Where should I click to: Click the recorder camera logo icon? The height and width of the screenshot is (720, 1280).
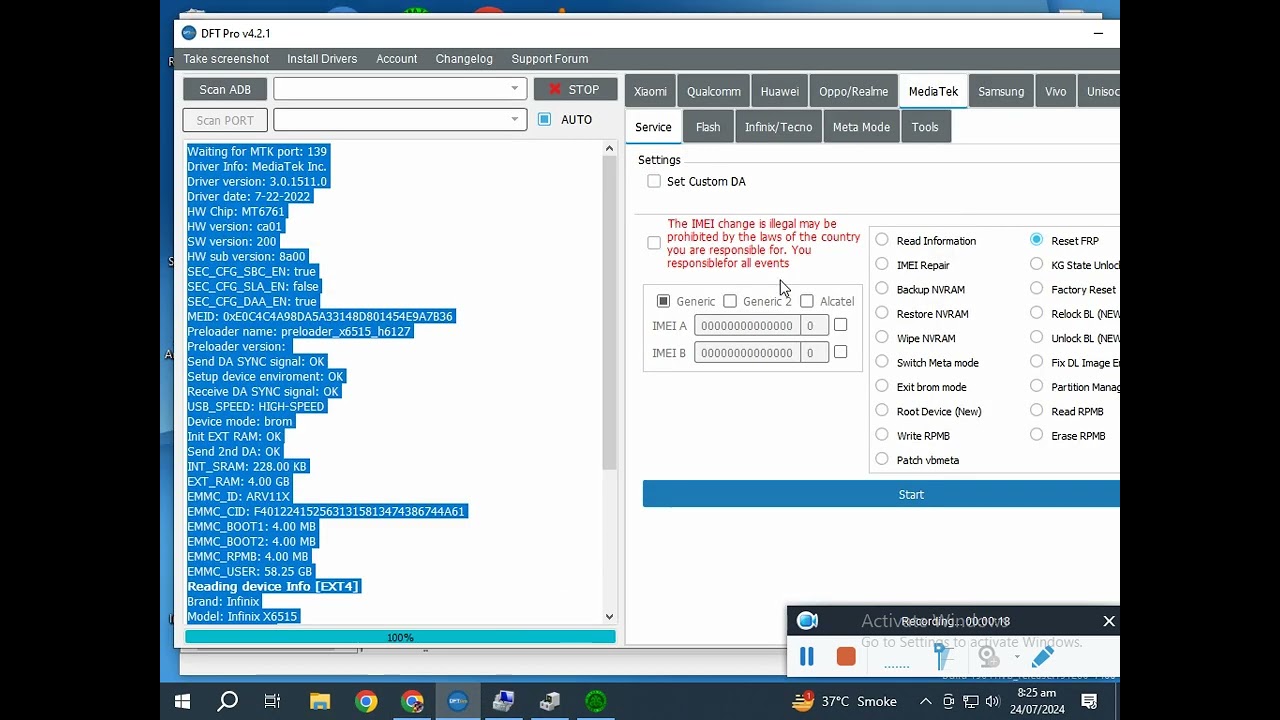tap(807, 621)
